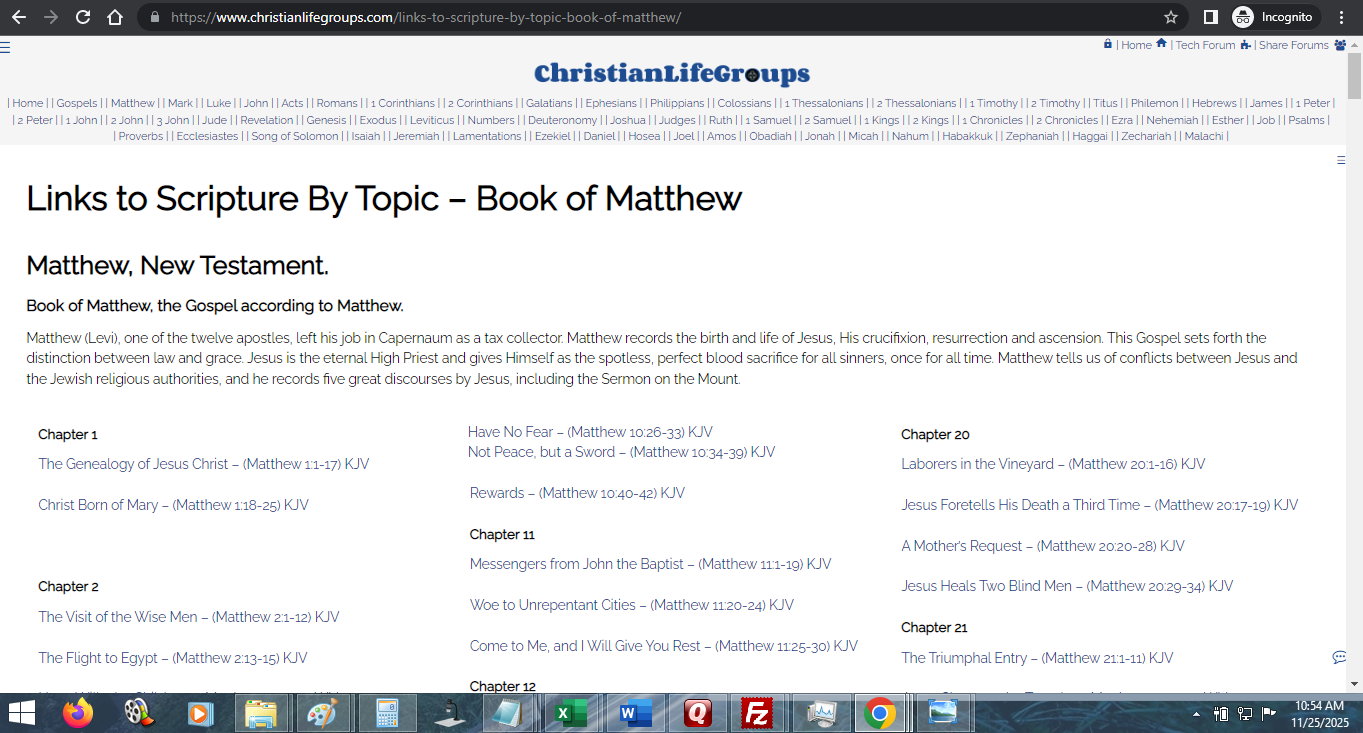
Task: Click the page vertical scrollbar down arrow
Action: (x=1354, y=684)
